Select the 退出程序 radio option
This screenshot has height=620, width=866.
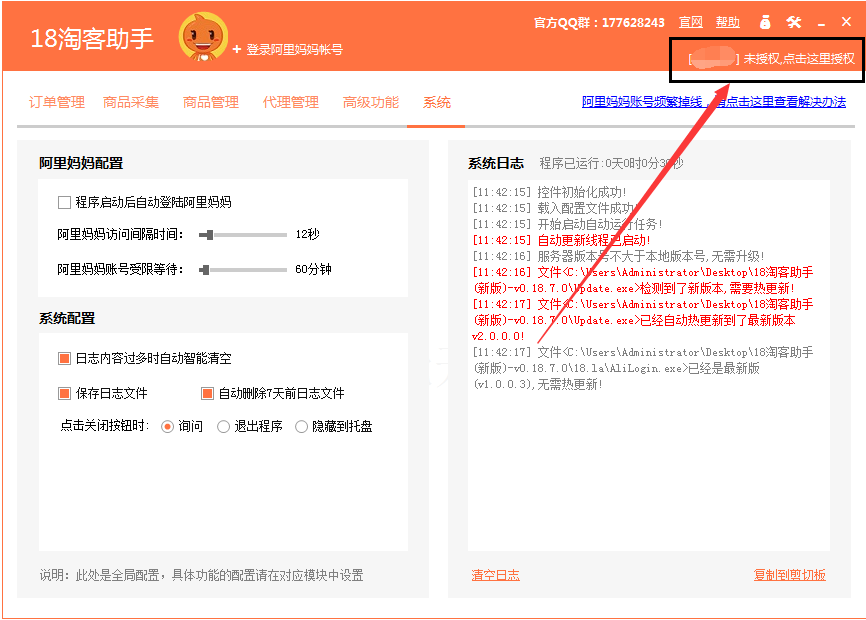coord(224,427)
